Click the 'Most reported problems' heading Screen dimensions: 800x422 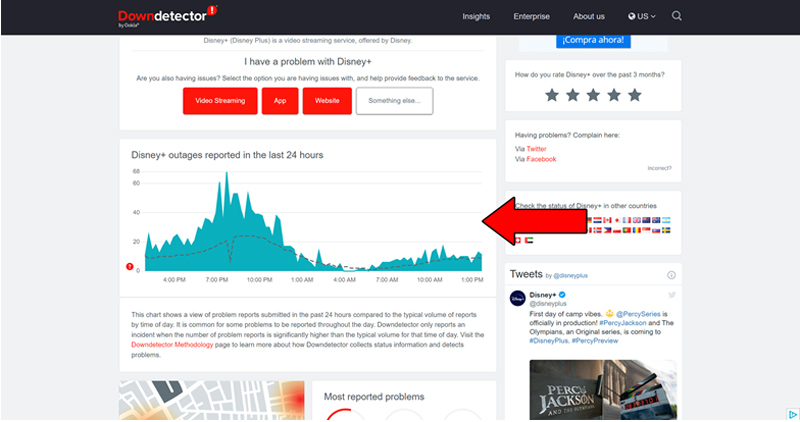point(374,397)
